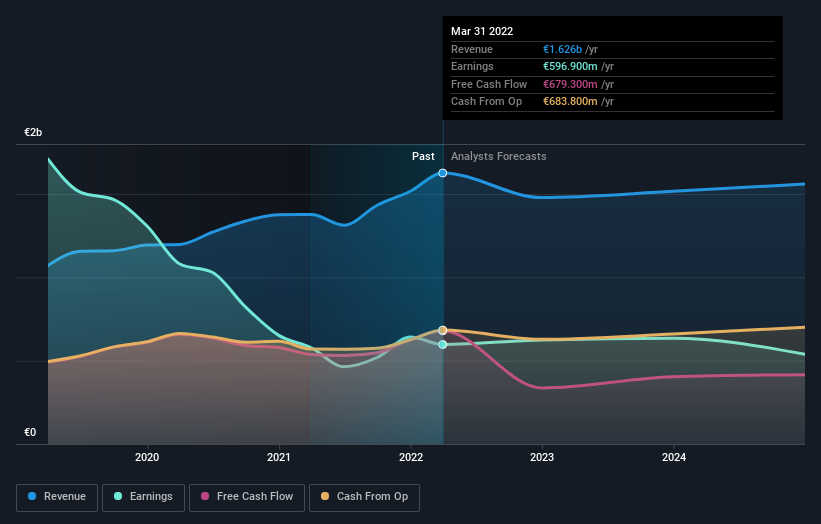Viewport: 821px width, 524px height.
Task: Click the €2b y-axis label
Action: pyautogui.click(x=33, y=132)
